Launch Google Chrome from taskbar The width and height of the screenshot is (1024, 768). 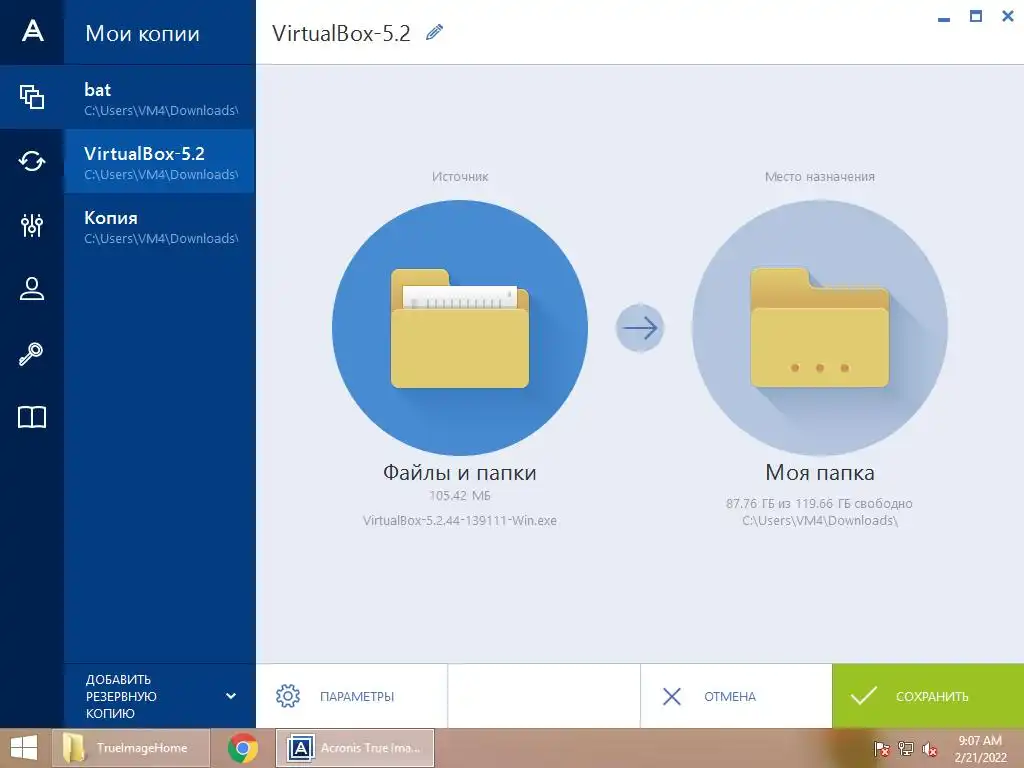click(242, 748)
